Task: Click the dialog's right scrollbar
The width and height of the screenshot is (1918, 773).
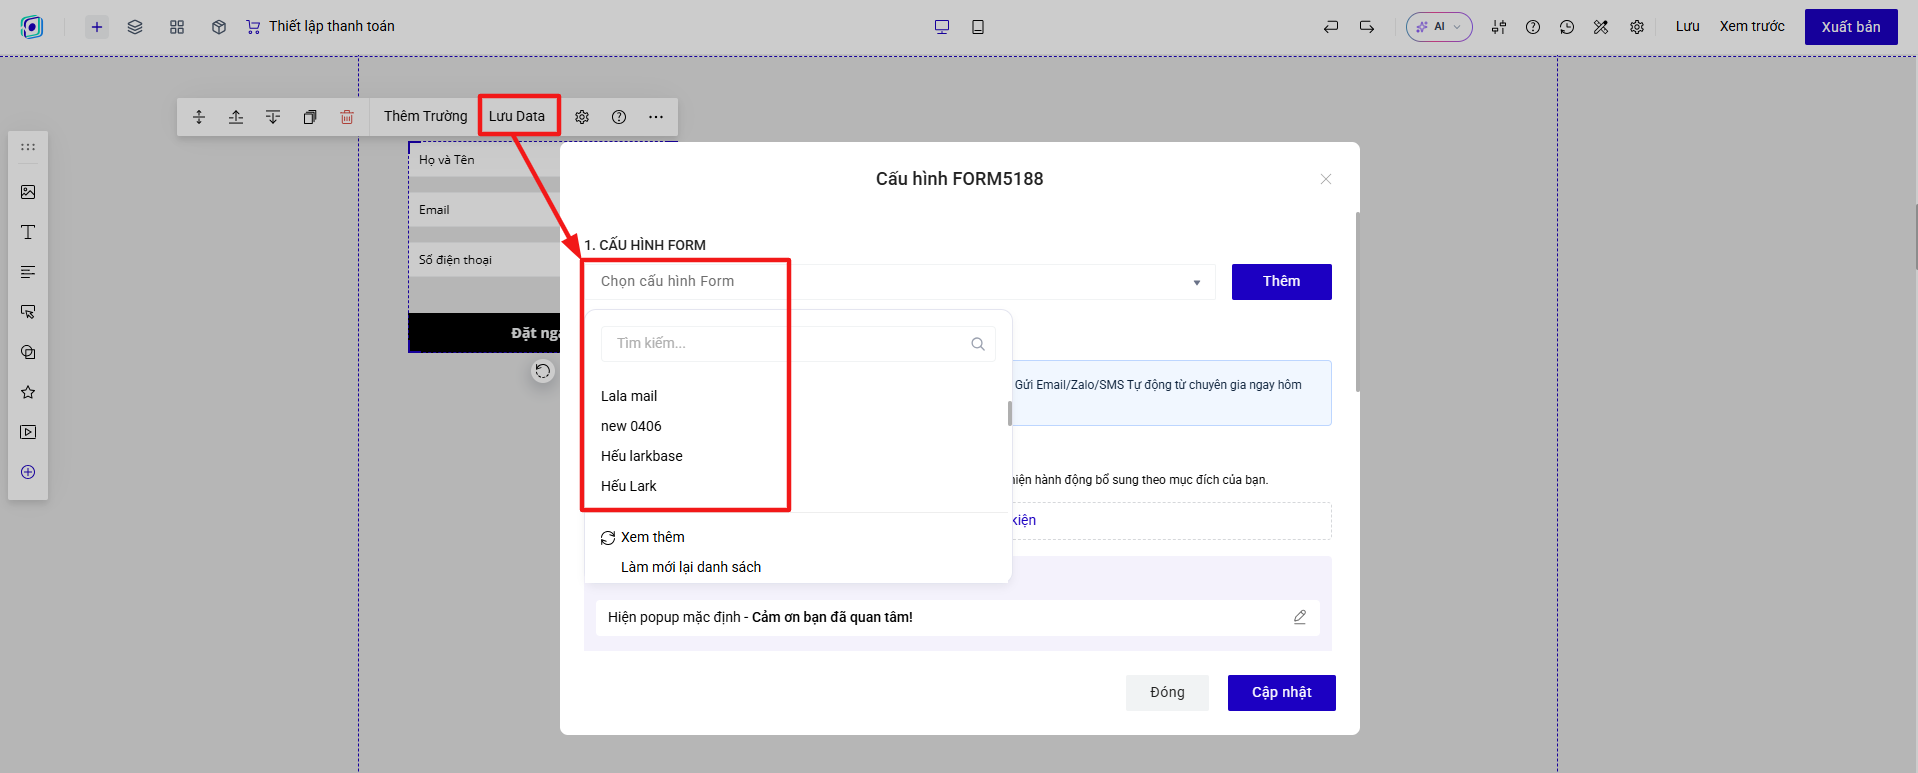Action: pos(1357,302)
